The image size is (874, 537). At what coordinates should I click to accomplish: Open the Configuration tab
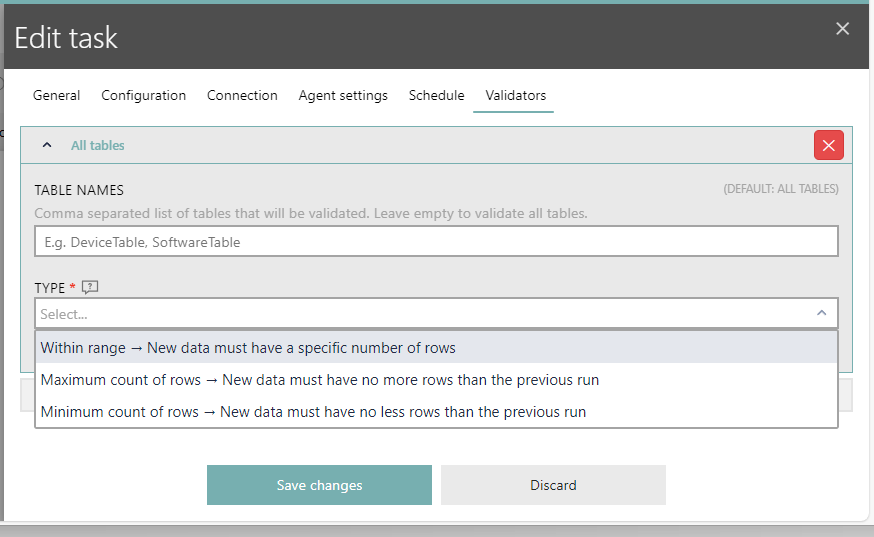pyautogui.click(x=143, y=96)
